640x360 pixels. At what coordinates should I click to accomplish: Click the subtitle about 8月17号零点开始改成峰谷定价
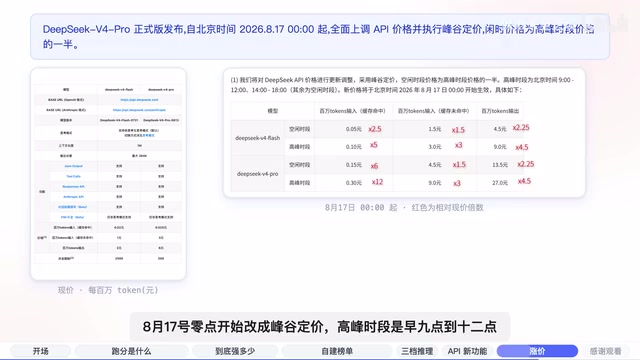[x=320, y=327]
